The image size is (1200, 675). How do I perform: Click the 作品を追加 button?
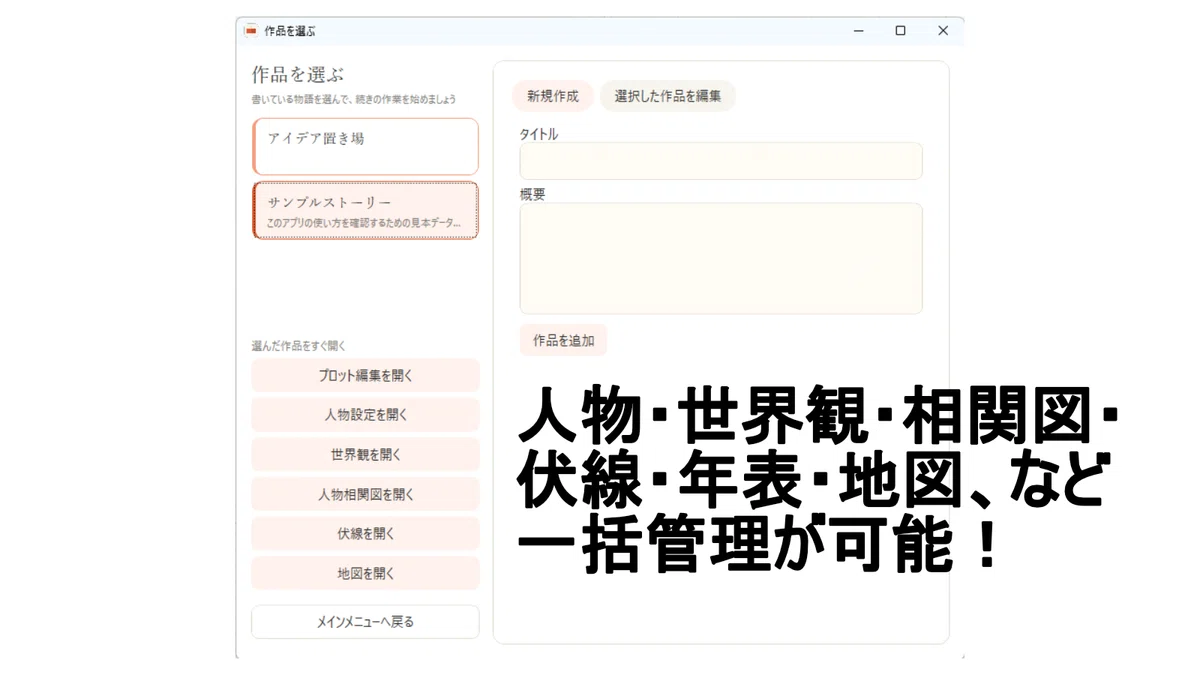point(563,340)
